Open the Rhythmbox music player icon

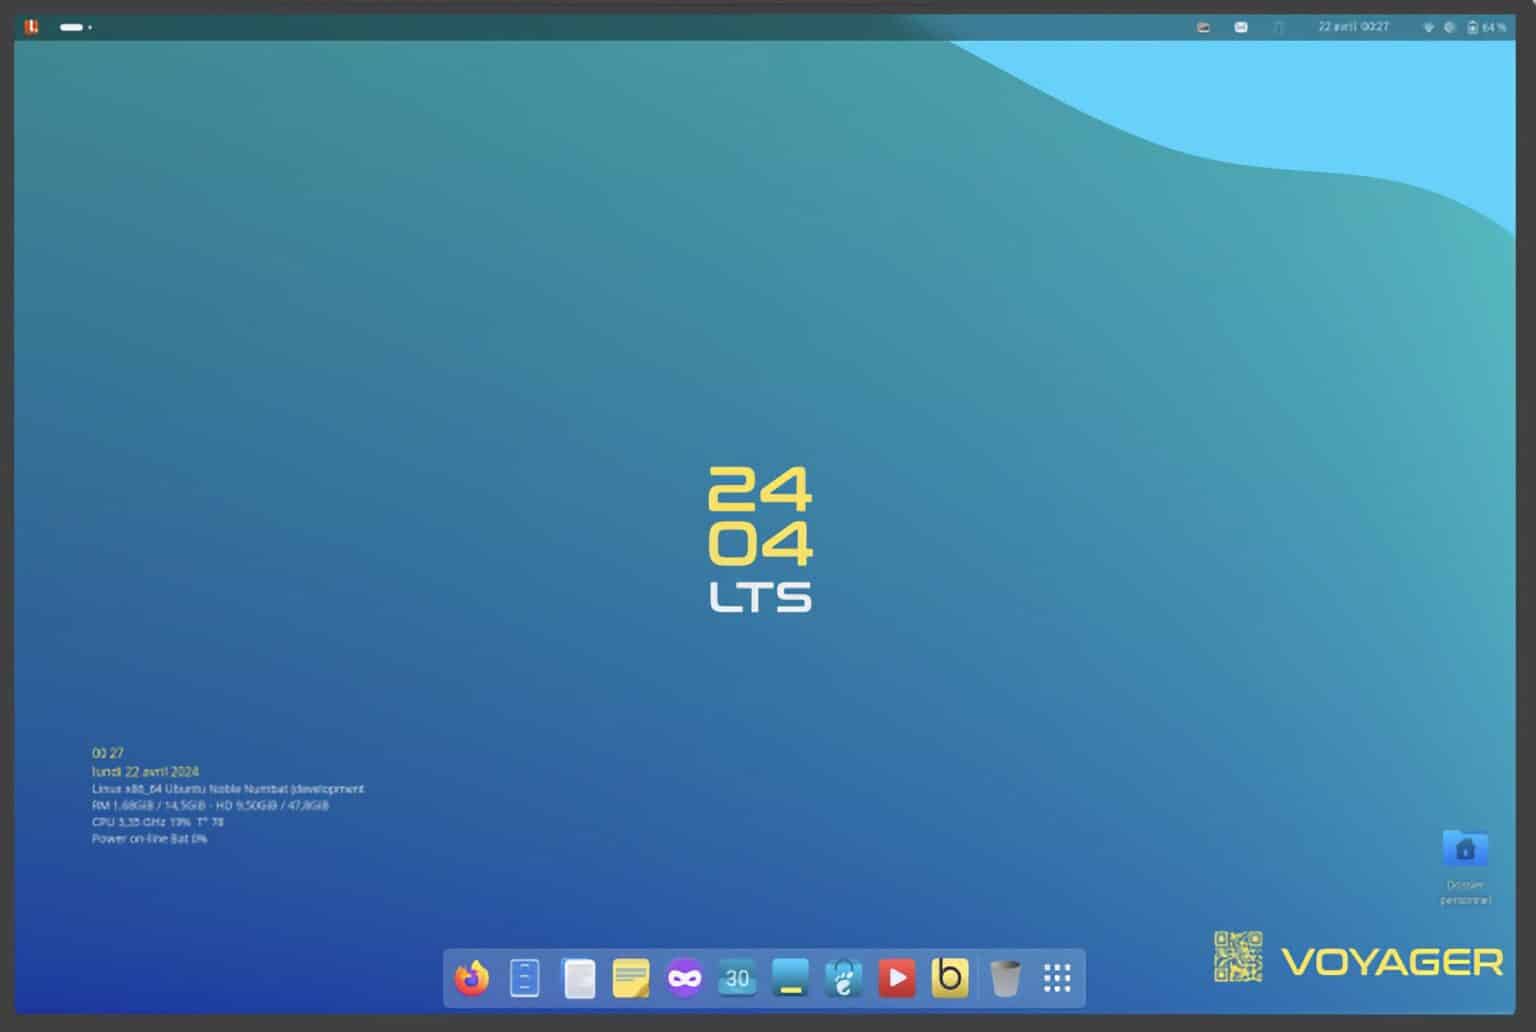[844, 979]
